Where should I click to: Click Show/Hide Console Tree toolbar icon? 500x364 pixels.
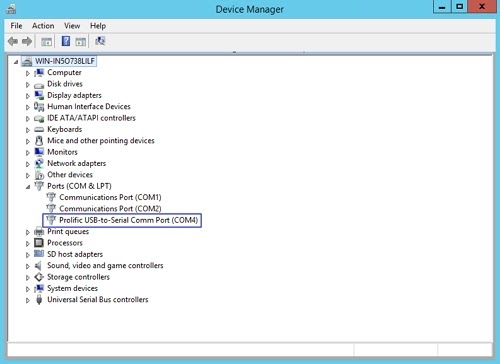(46, 42)
